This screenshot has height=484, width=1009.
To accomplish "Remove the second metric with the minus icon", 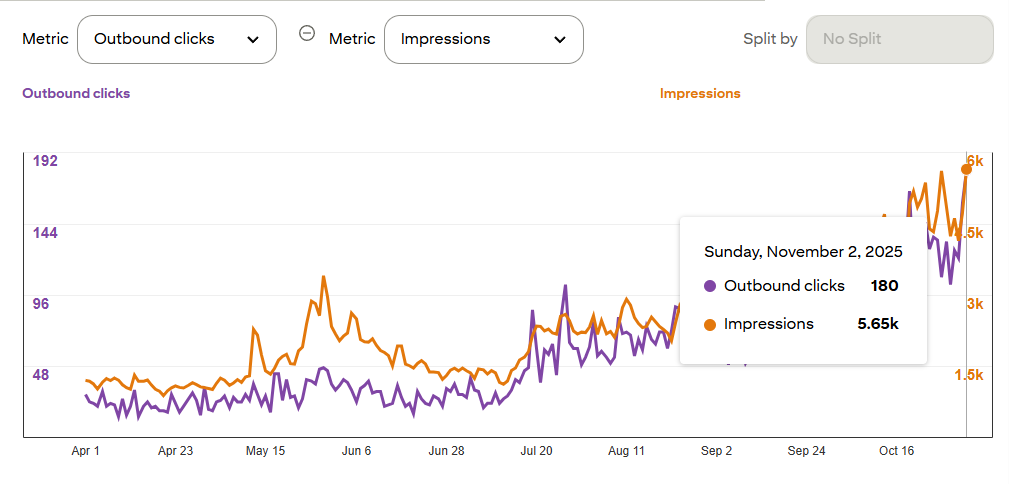I will tap(307, 33).
